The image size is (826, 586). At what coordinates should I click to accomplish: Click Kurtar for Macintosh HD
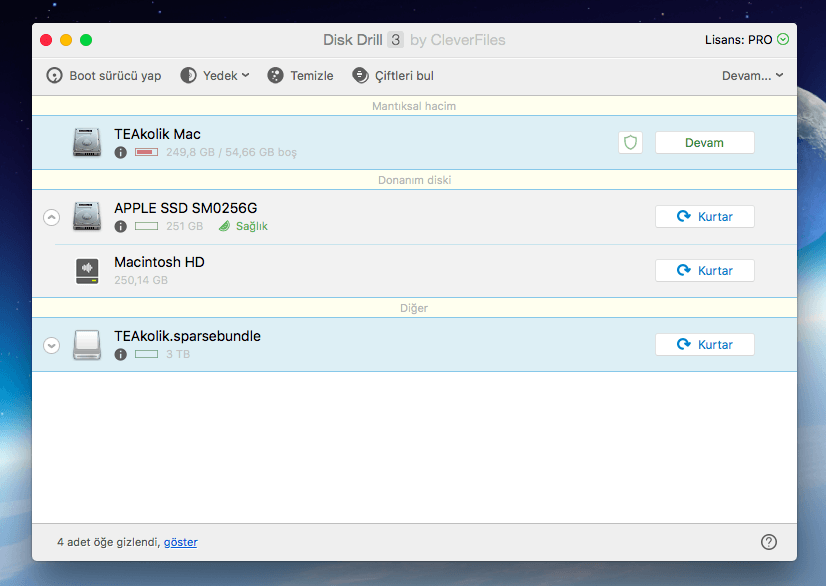pos(704,270)
